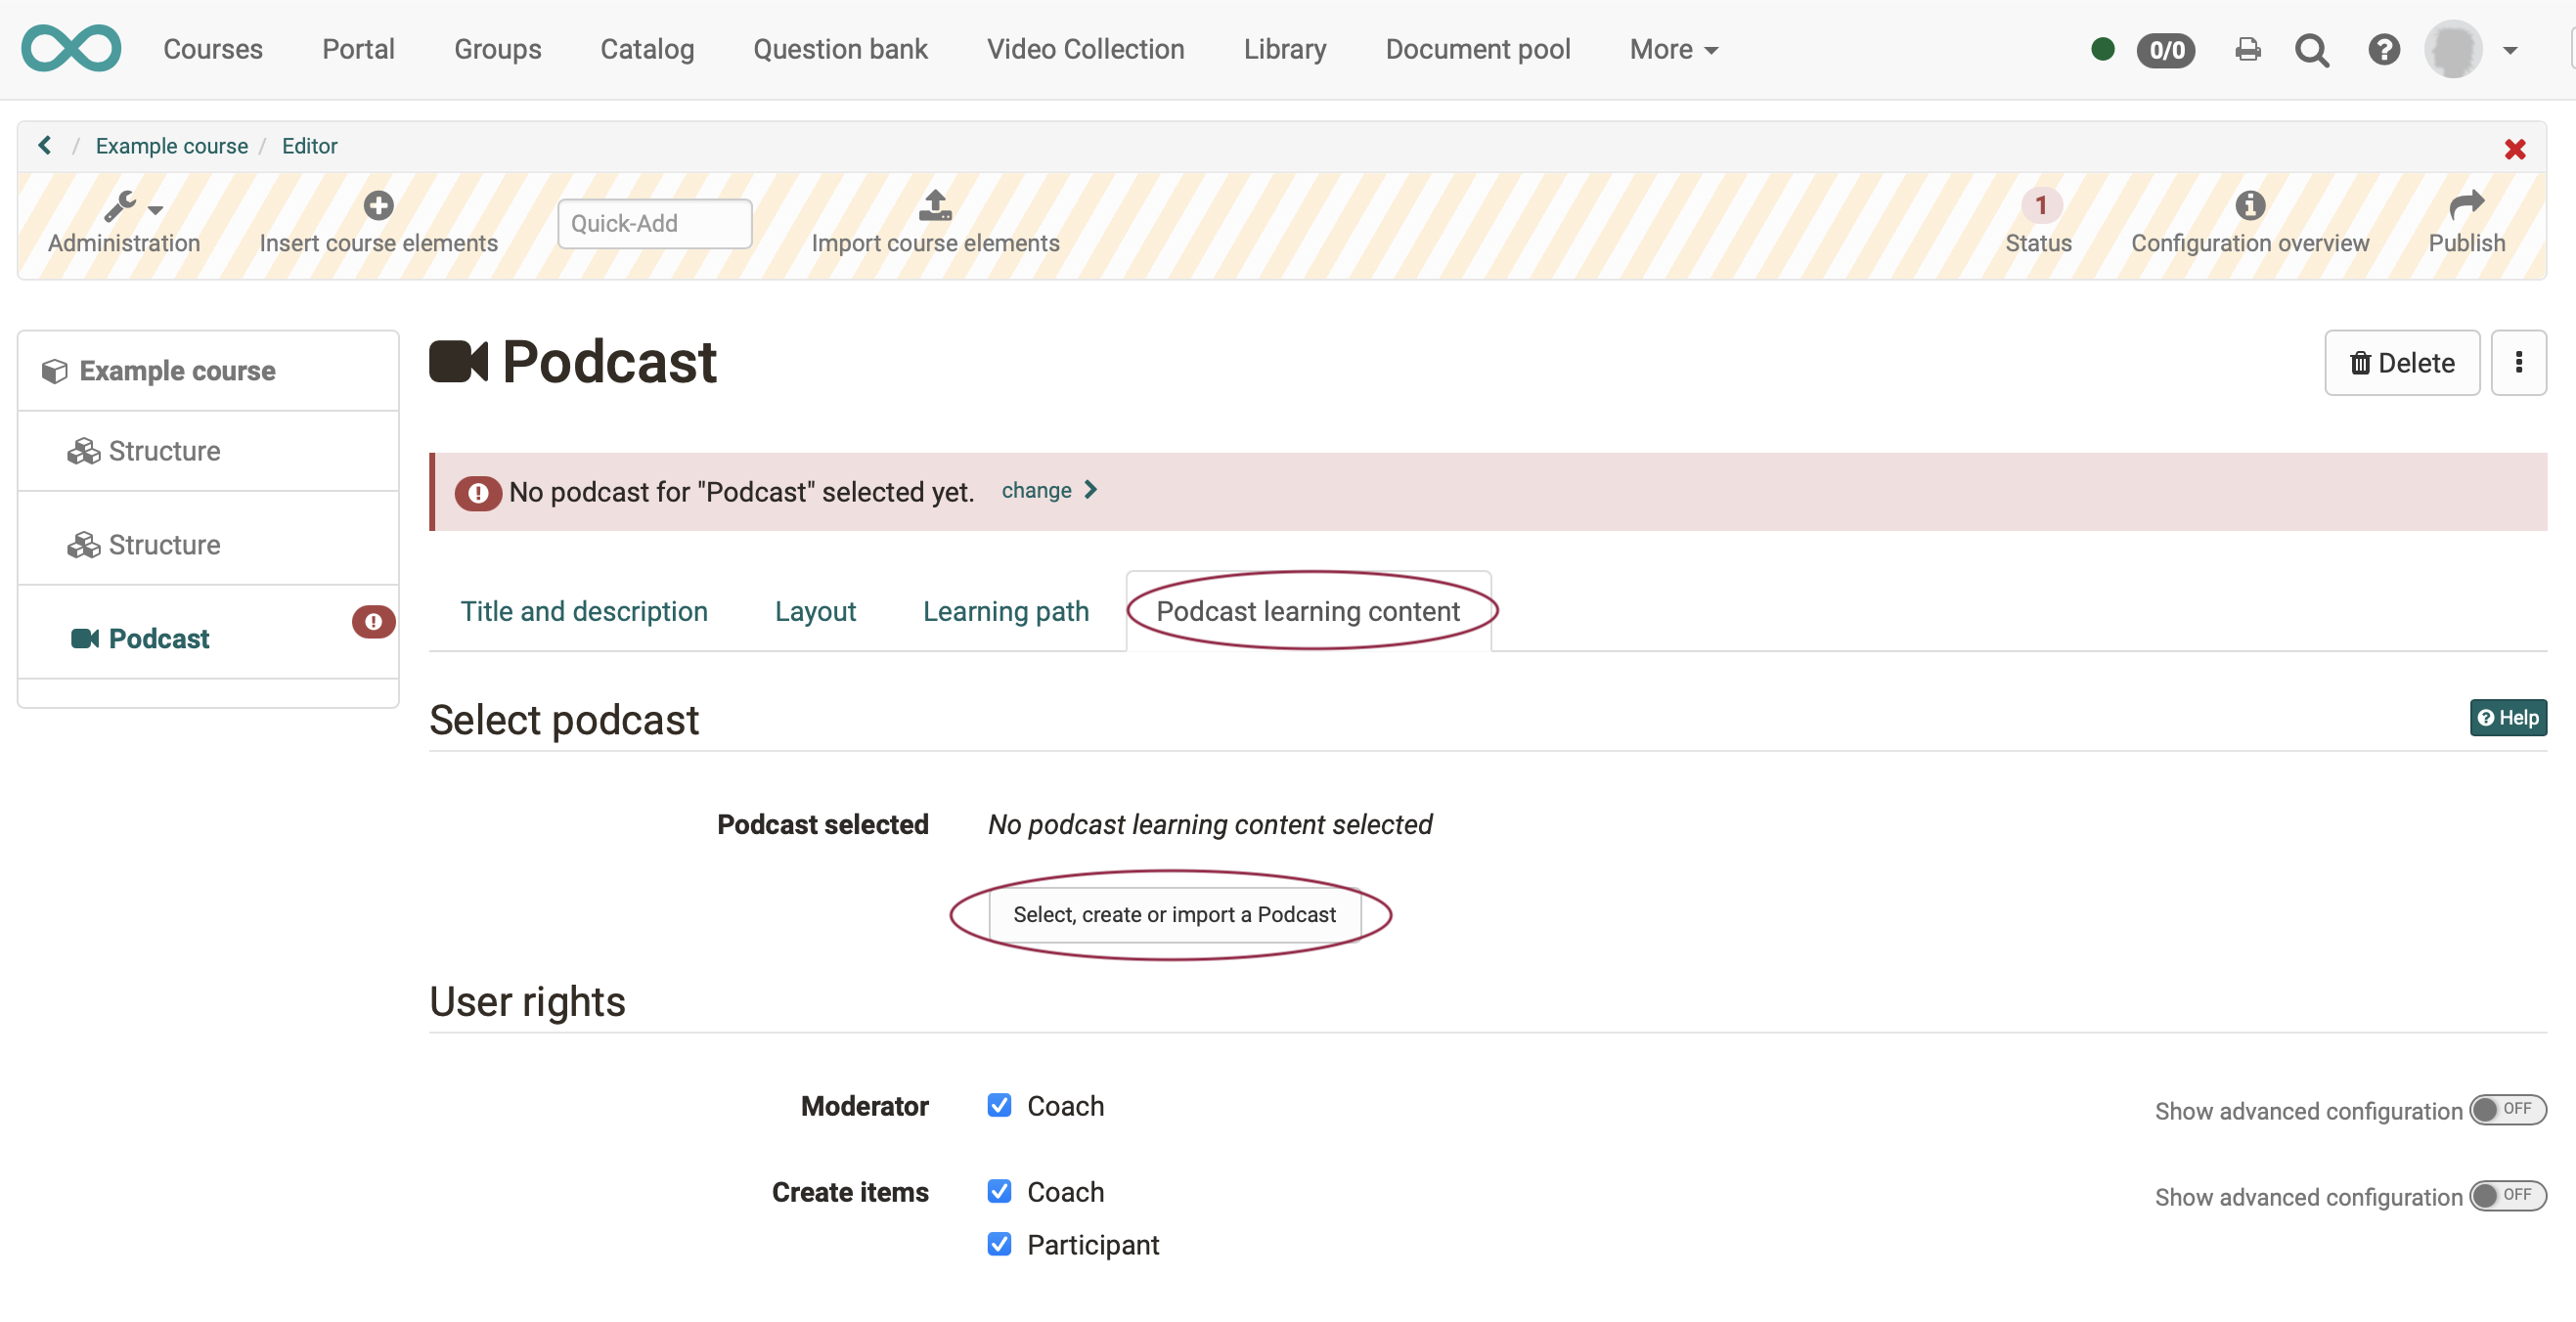Click the Insert course elements plus icon
The height and width of the screenshot is (1322, 2576).
tap(378, 205)
